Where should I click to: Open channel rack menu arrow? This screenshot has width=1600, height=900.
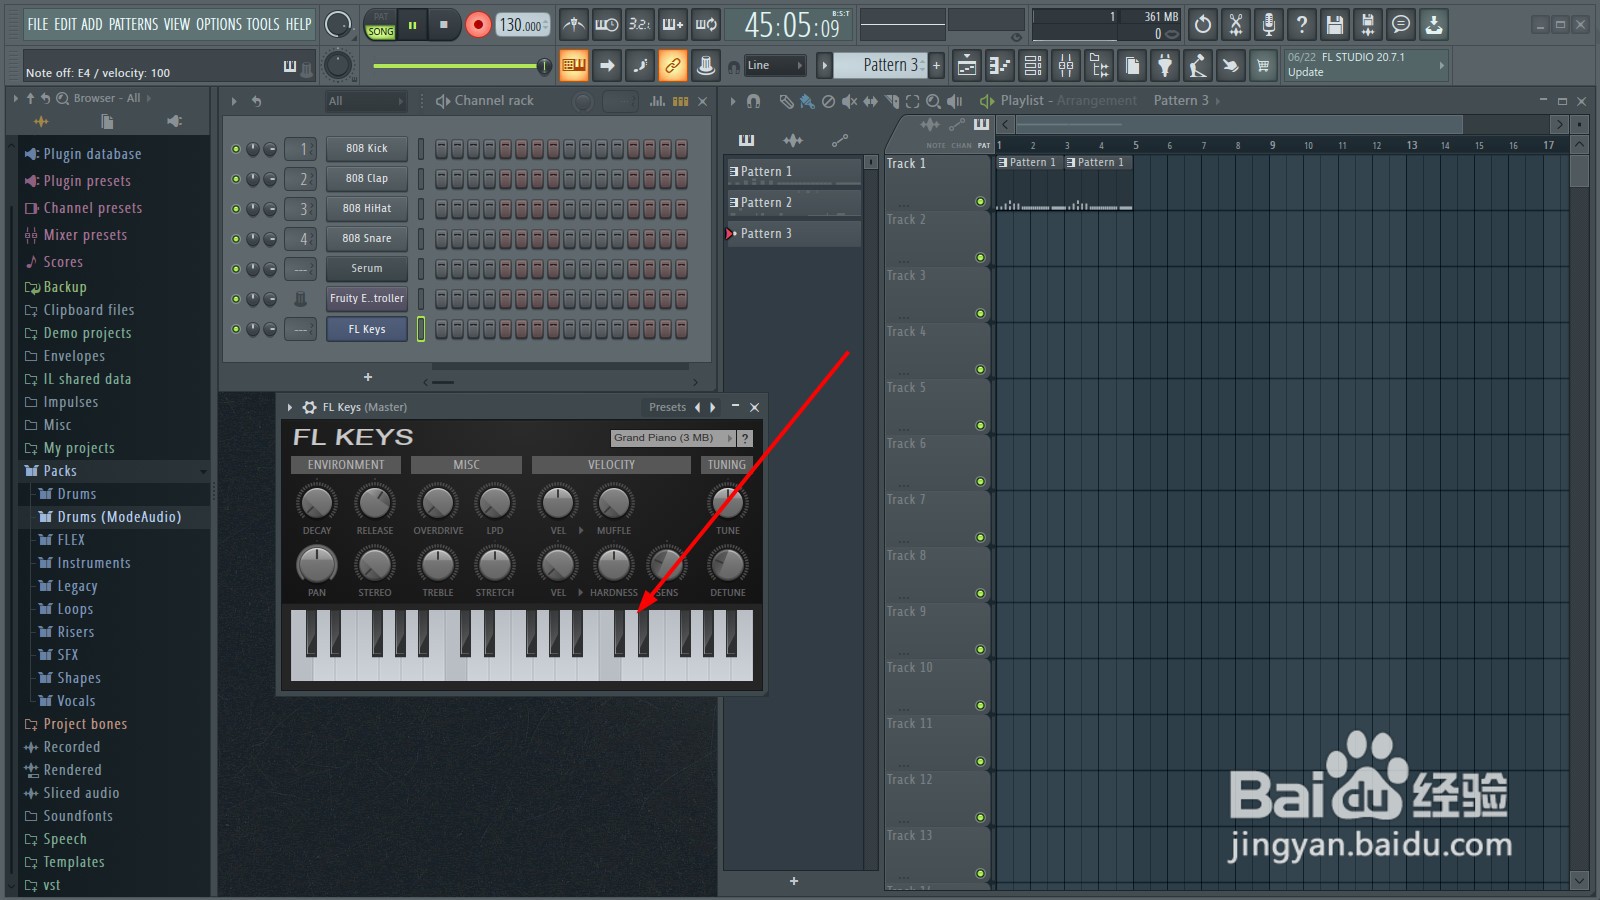[234, 101]
